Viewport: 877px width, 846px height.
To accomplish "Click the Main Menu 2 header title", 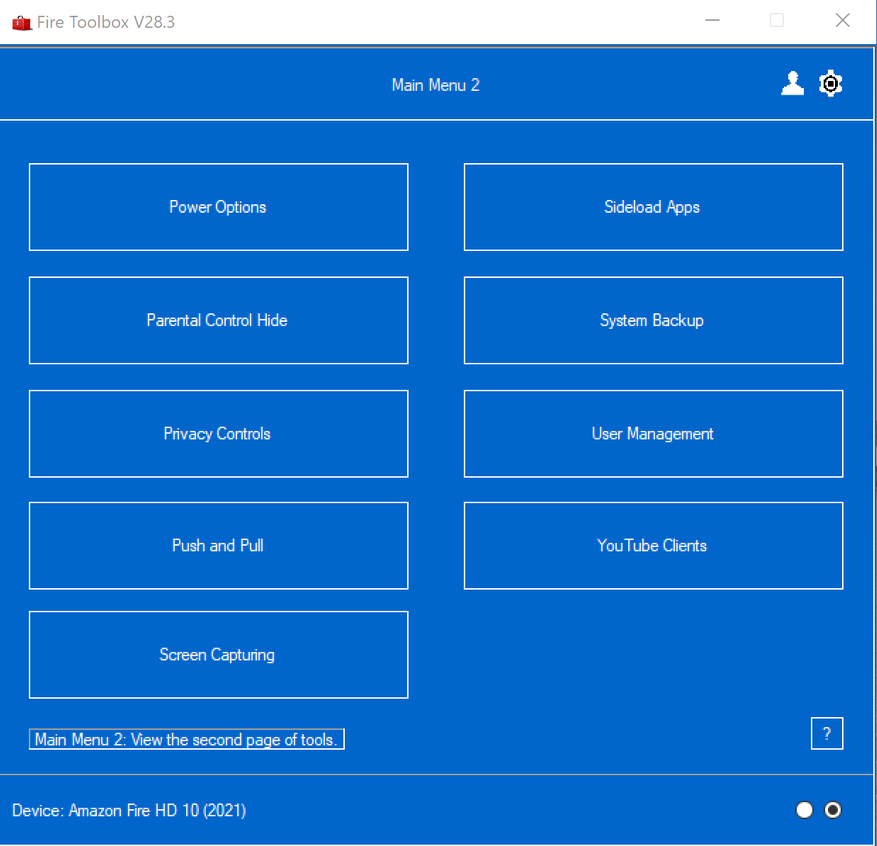I will point(436,85).
